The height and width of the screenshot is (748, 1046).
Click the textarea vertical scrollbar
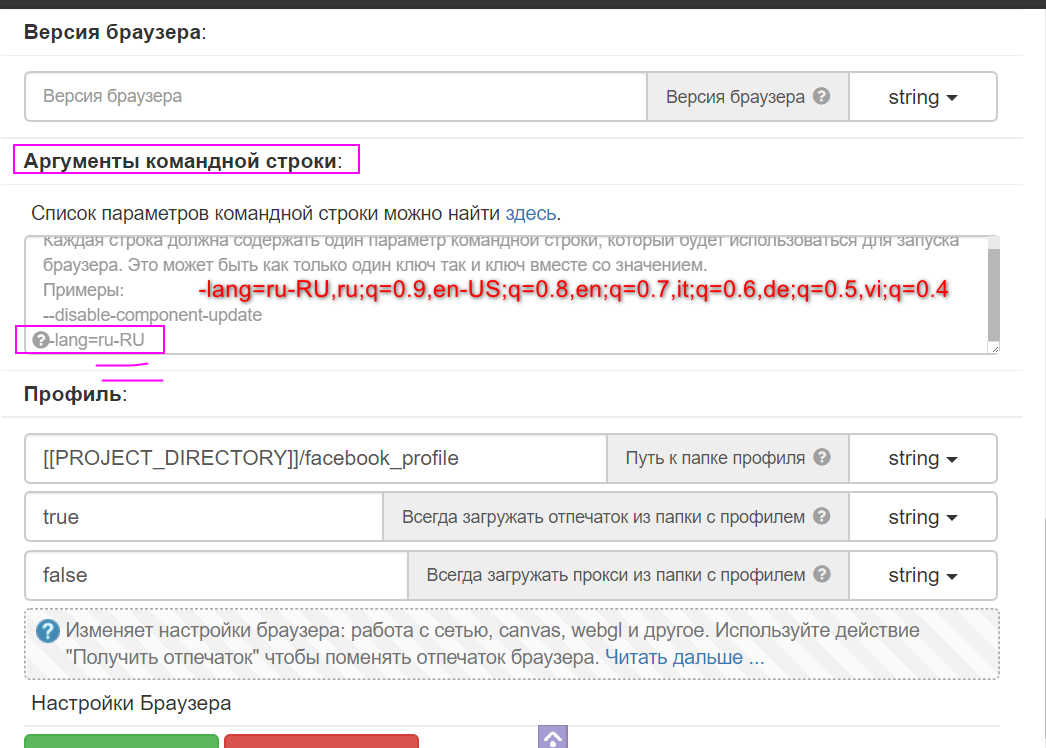(992, 295)
